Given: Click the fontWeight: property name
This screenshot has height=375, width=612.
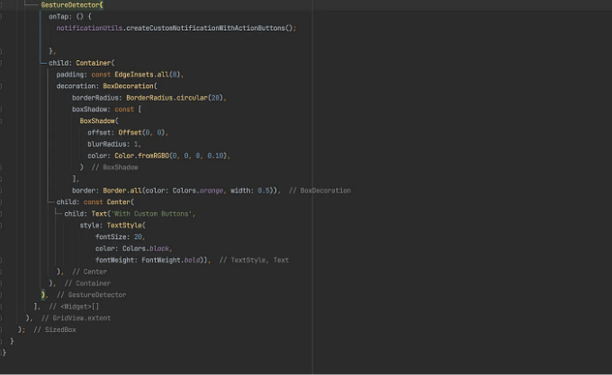Looking at the screenshot, I should [x=117, y=260].
